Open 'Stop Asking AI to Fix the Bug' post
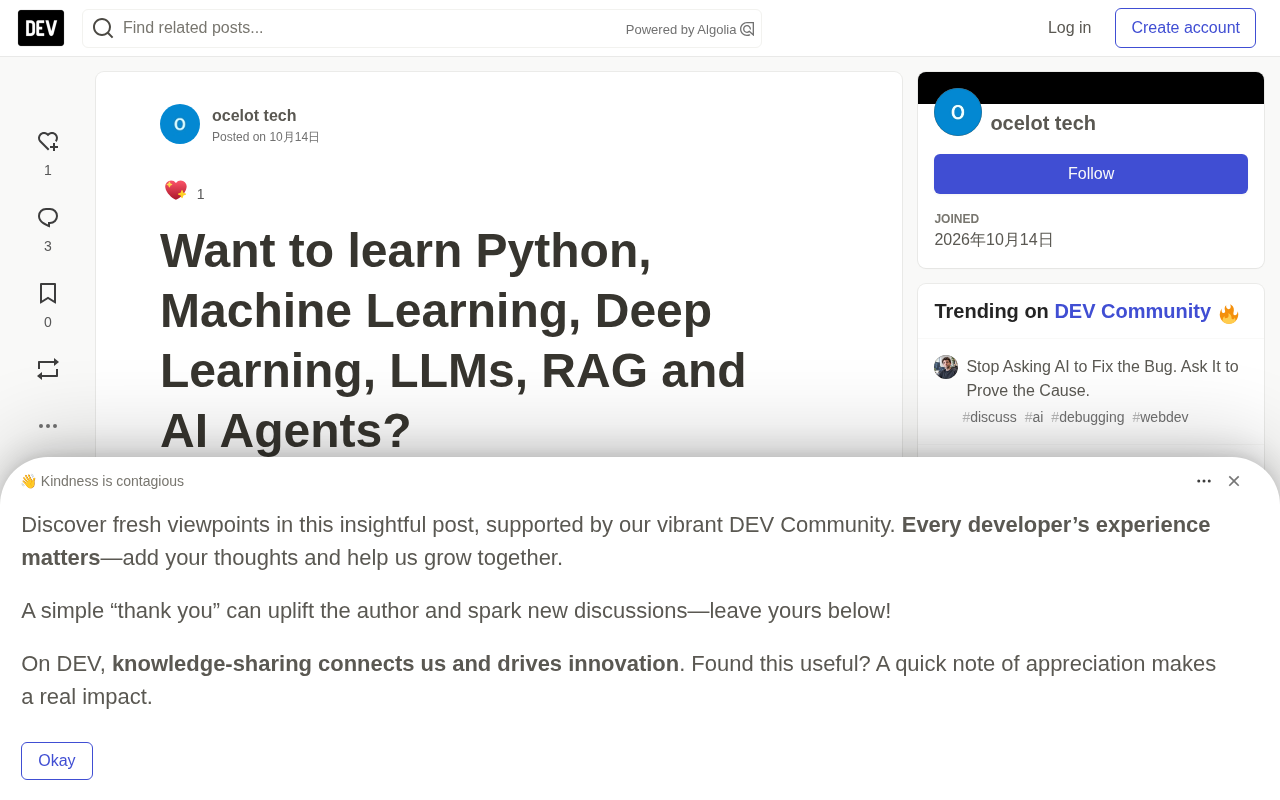The image size is (1280, 800). 1102,378
